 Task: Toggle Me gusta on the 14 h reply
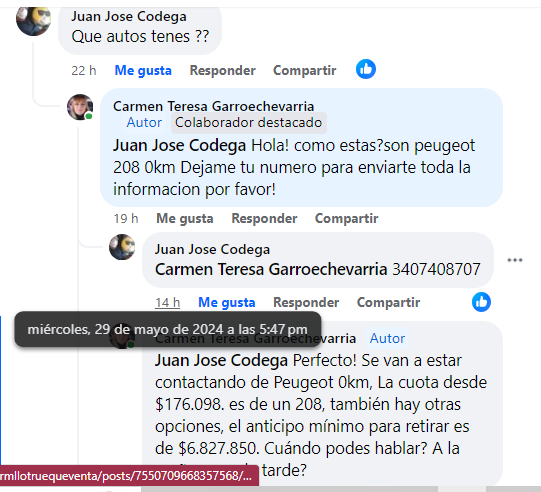[x=227, y=303]
